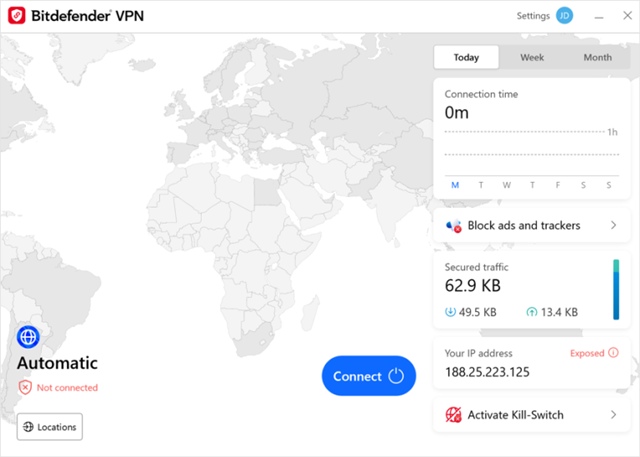Expand Block ads and trackers chevron
This screenshot has height=457, width=640.
tap(613, 226)
